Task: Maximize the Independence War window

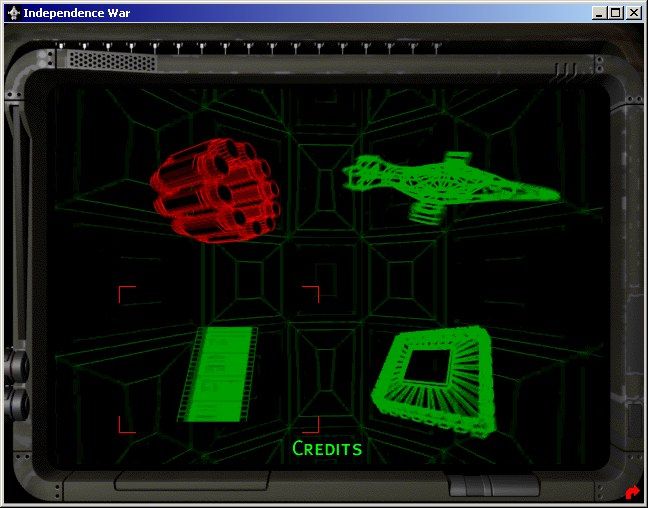Action: [x=616, y=13]
